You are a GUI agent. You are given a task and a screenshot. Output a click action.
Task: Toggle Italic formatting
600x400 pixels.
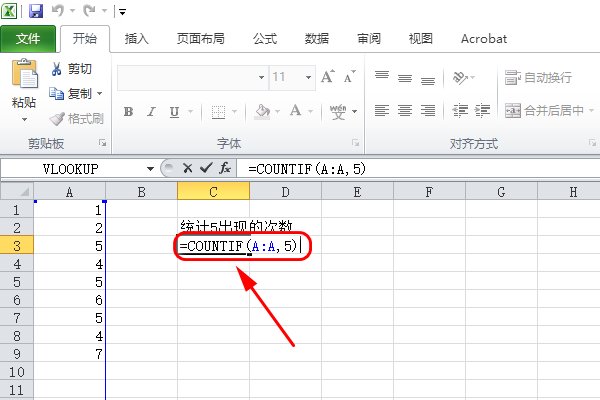[152, 112]
